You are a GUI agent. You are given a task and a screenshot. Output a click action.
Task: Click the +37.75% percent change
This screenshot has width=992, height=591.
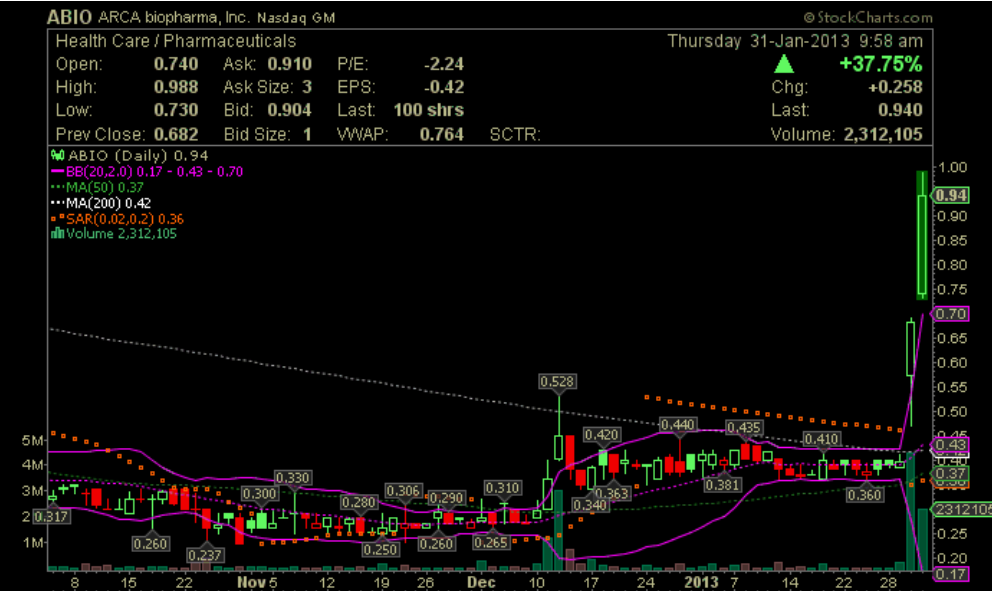[x=881, y=64]
